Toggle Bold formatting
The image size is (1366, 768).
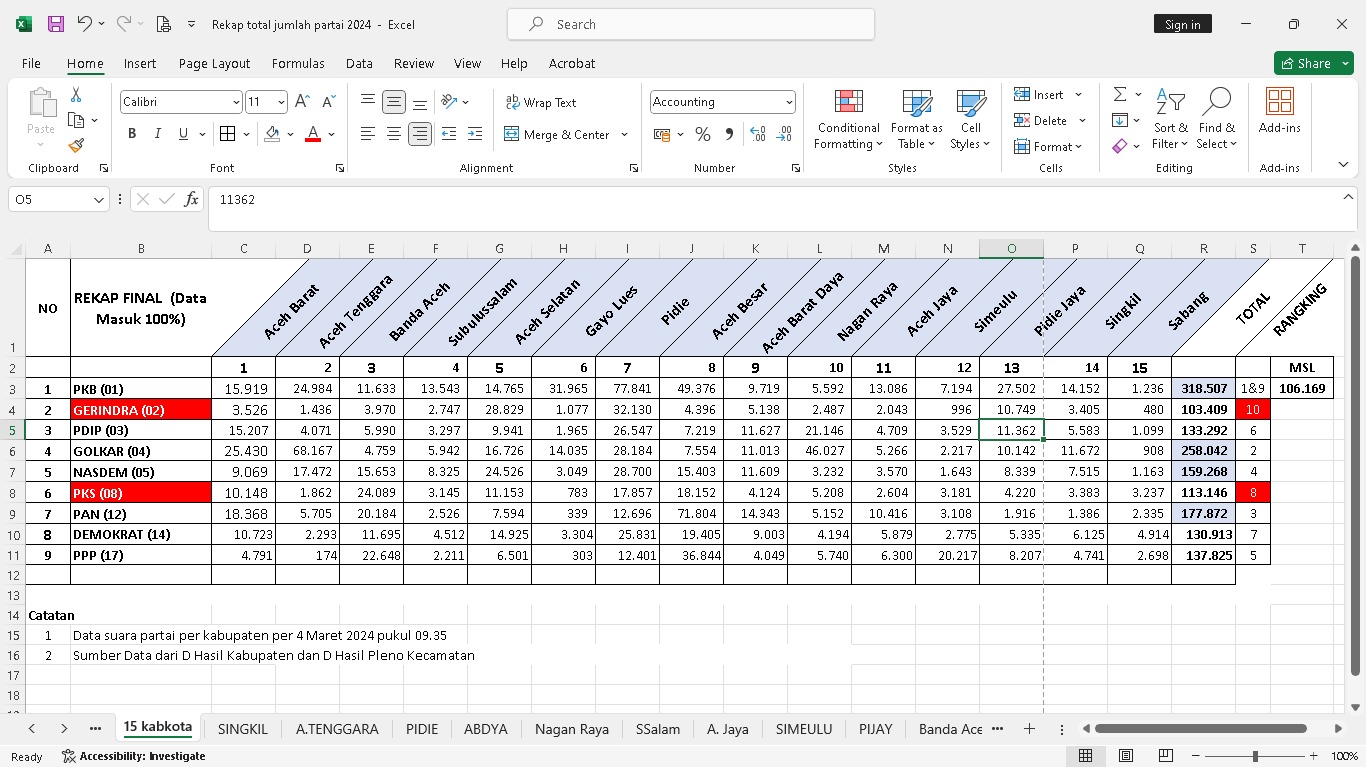coord(132,134)
